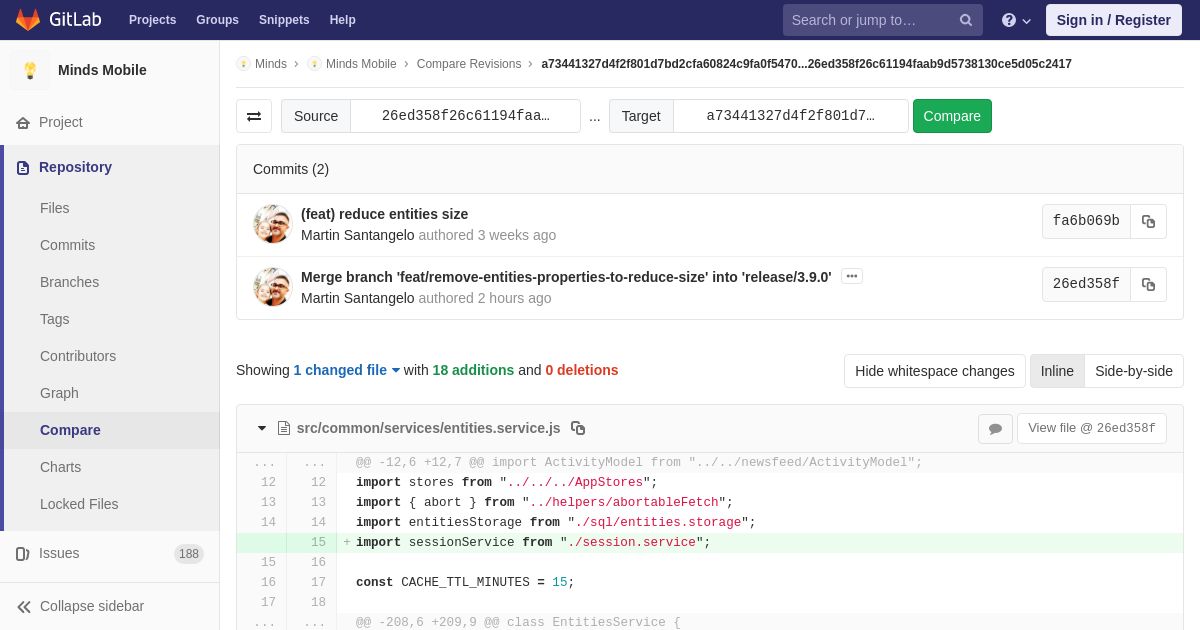Viewport: 1200px width, 630px height.
Task: Collapse the entities.service.js diff
Action: click(262, 428)
